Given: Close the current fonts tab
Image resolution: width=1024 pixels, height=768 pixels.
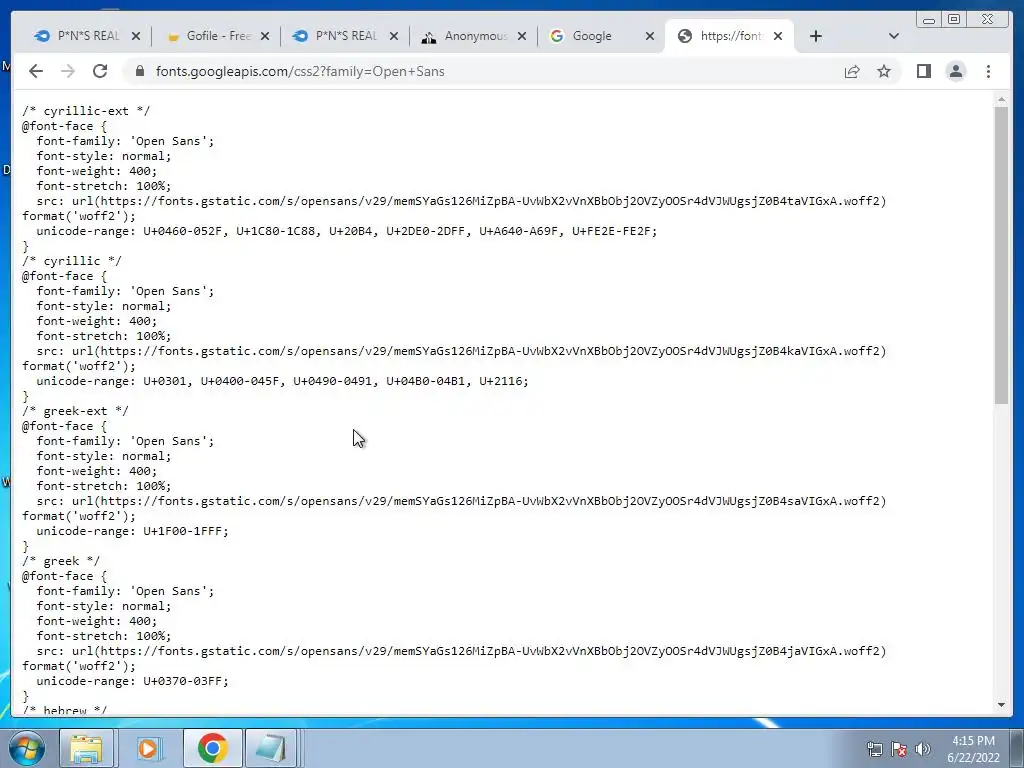Looking at the screenshot, I should coord(778,36).
